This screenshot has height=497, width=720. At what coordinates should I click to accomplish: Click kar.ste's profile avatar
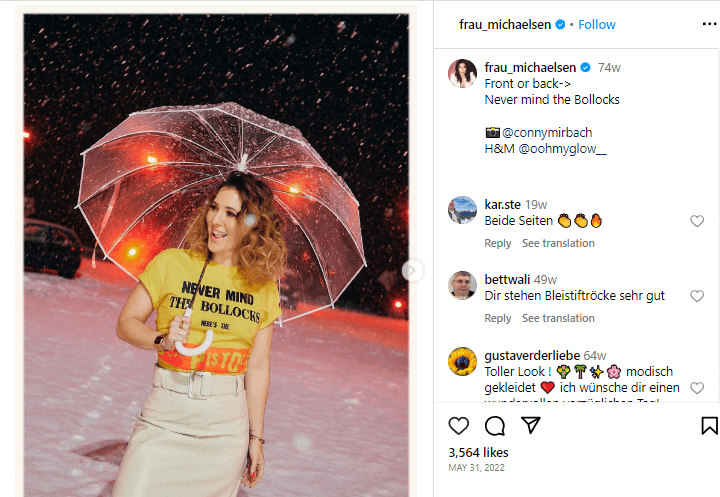(x=462, y=211)
